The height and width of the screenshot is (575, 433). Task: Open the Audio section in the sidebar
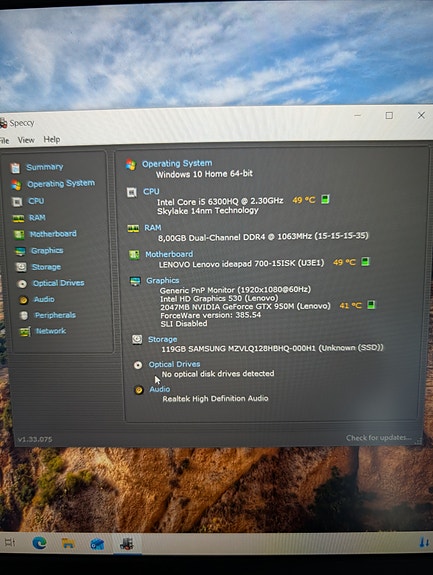tap(44, 299)
